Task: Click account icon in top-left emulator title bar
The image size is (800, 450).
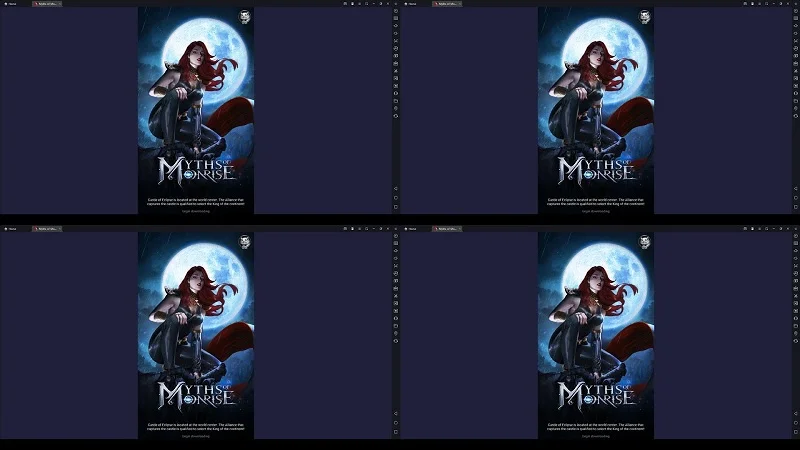Action: click(353, 4)
